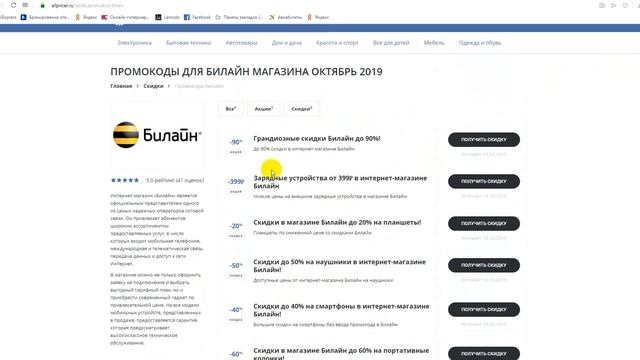Click the 5.0 рейтинг (41 оценок) text
Image resolution: width=640 pixels, height=360 pixels.
[x=175, y=180]
